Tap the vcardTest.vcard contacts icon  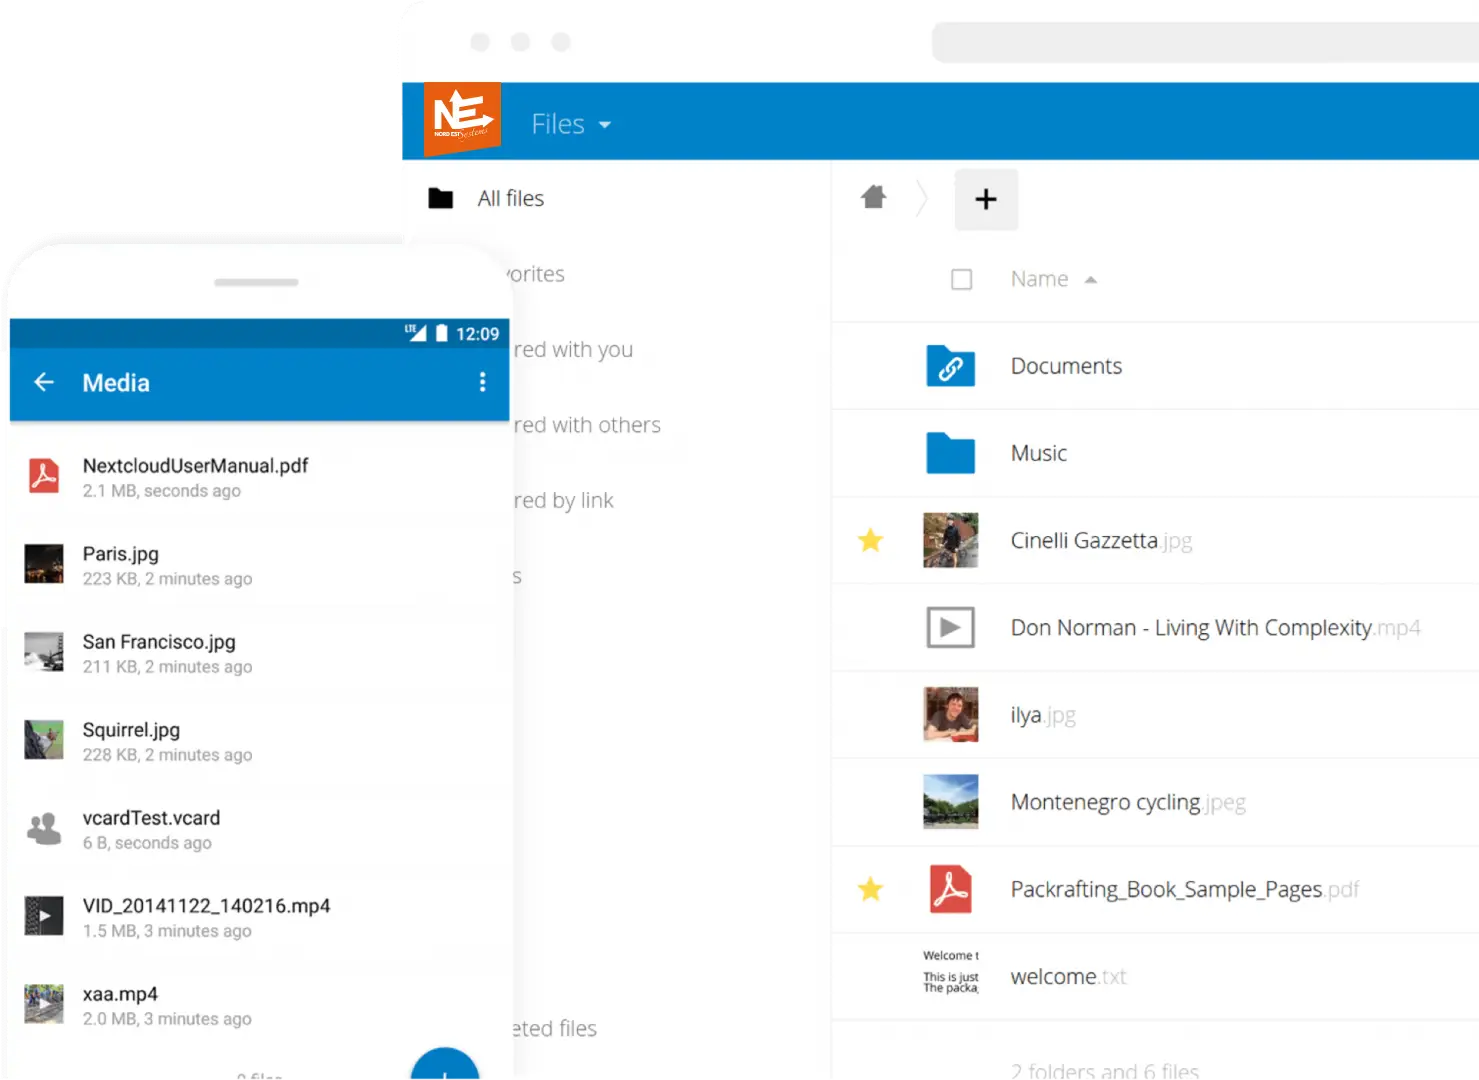coord(44,829)
